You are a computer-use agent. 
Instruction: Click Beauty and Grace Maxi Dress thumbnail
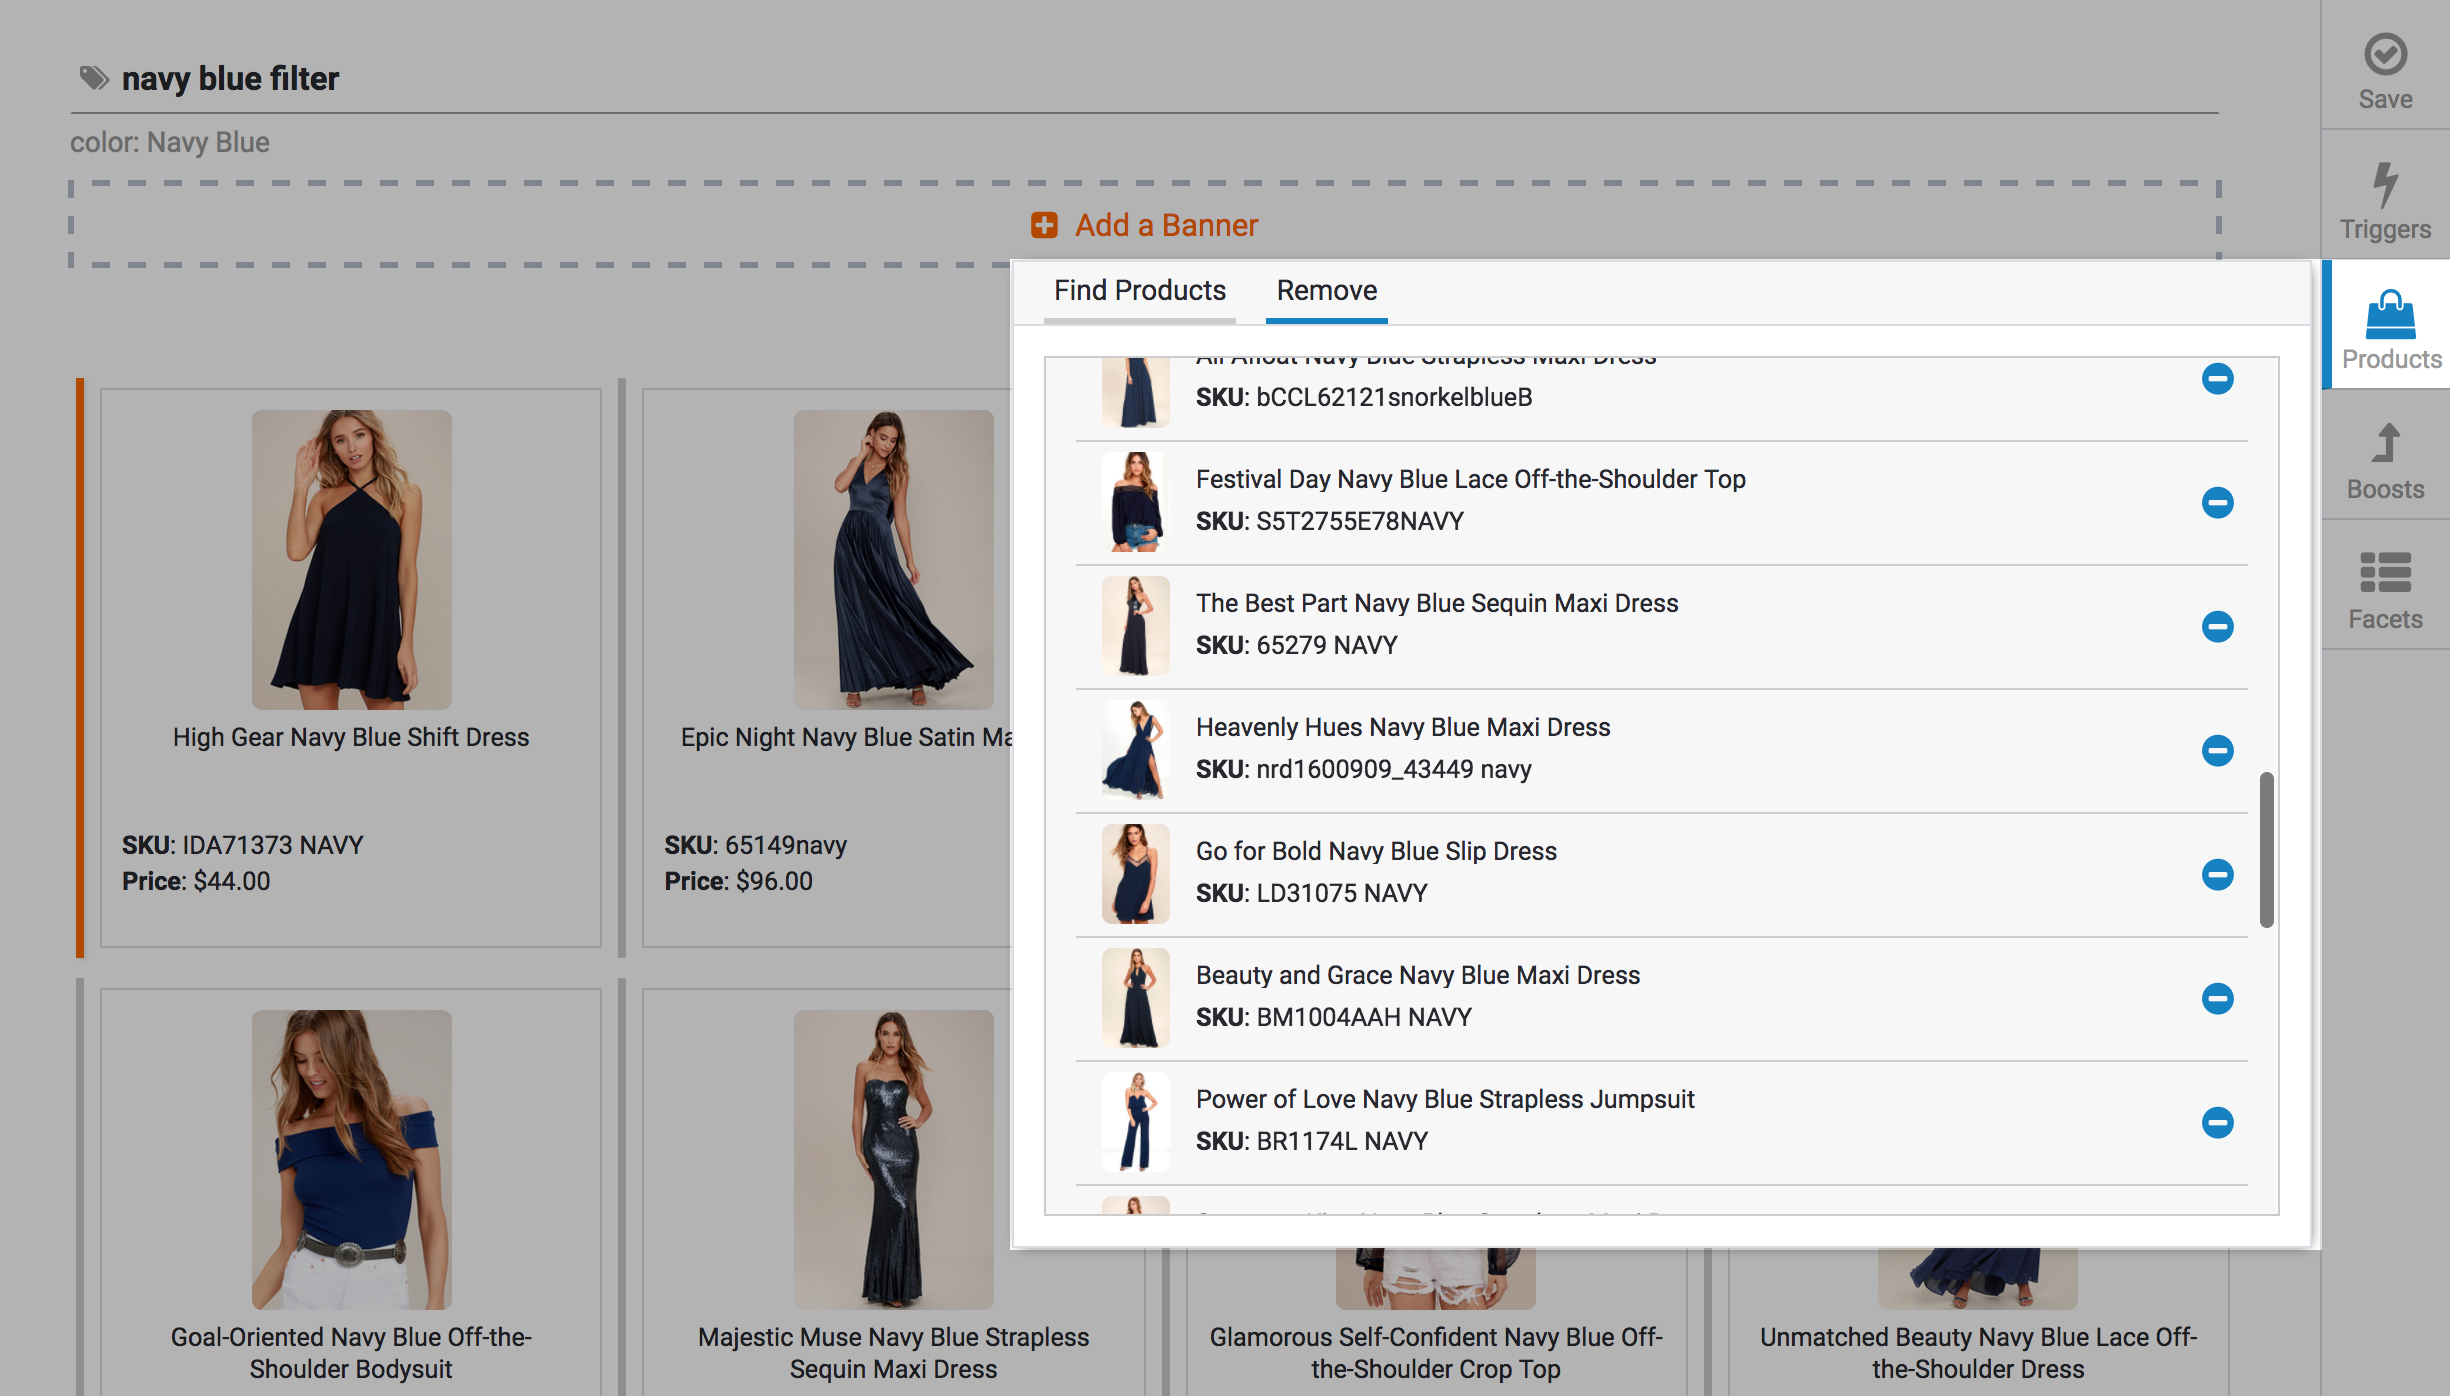pos(1136,998)
